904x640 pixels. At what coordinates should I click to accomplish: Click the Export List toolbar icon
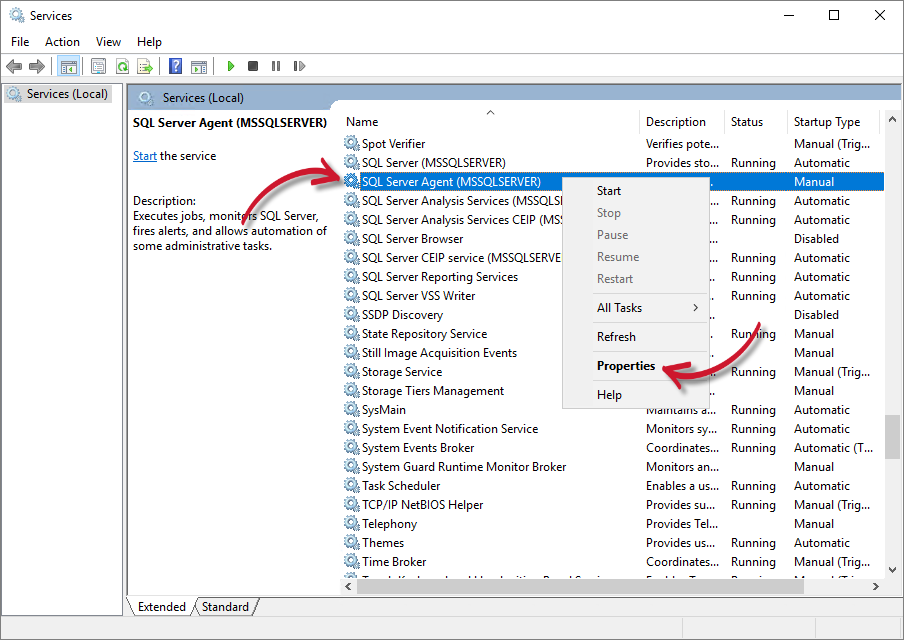click(146, 66)
